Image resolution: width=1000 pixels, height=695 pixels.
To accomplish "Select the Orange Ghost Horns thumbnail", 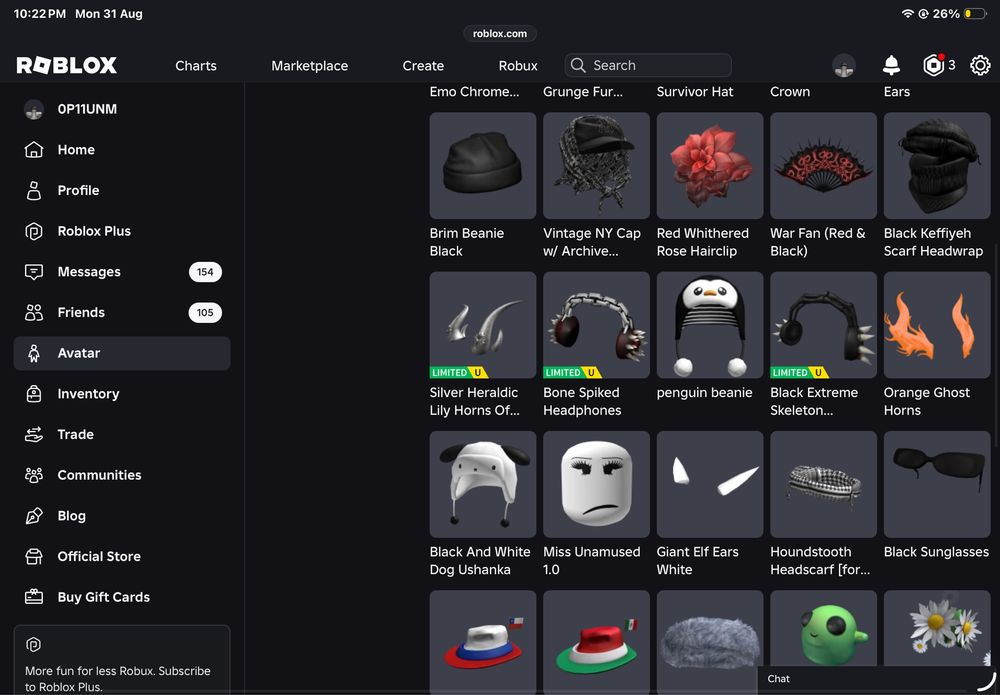I will pos(937,325).
